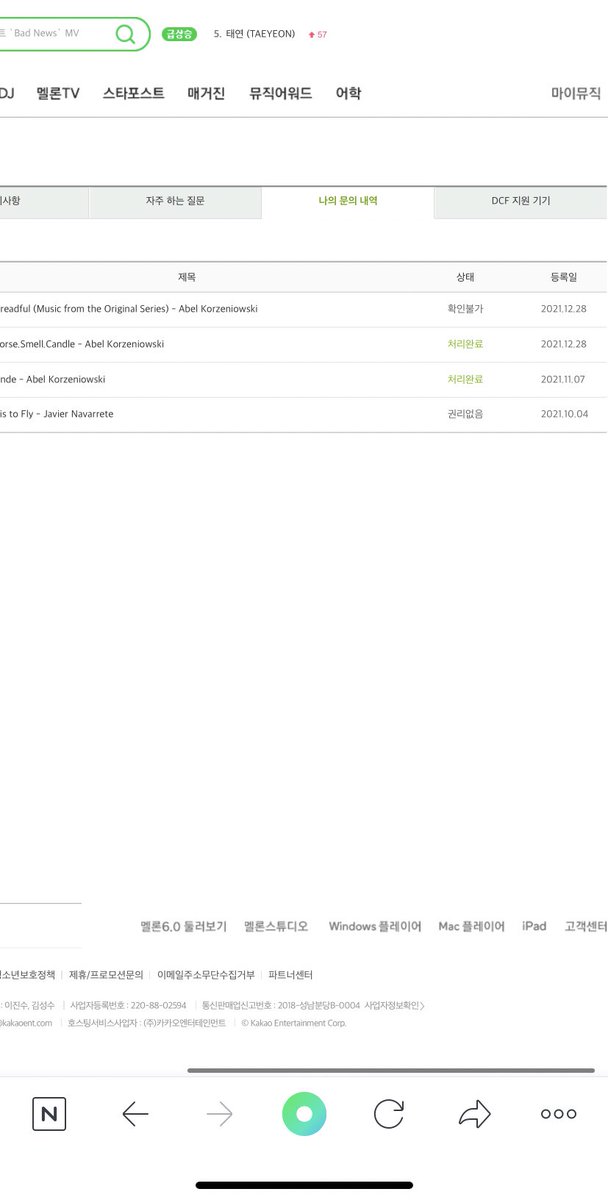Screen dimensions: 608x1200
Task: Switch to 자주 하는 질문 tab
Action: pyautogui.click(x=175, y=201)
